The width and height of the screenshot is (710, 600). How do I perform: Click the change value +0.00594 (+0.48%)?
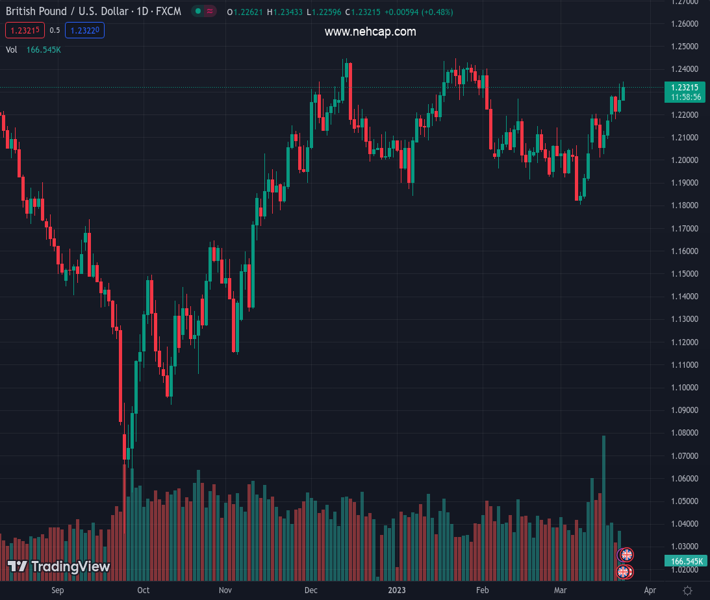(419, 12)
